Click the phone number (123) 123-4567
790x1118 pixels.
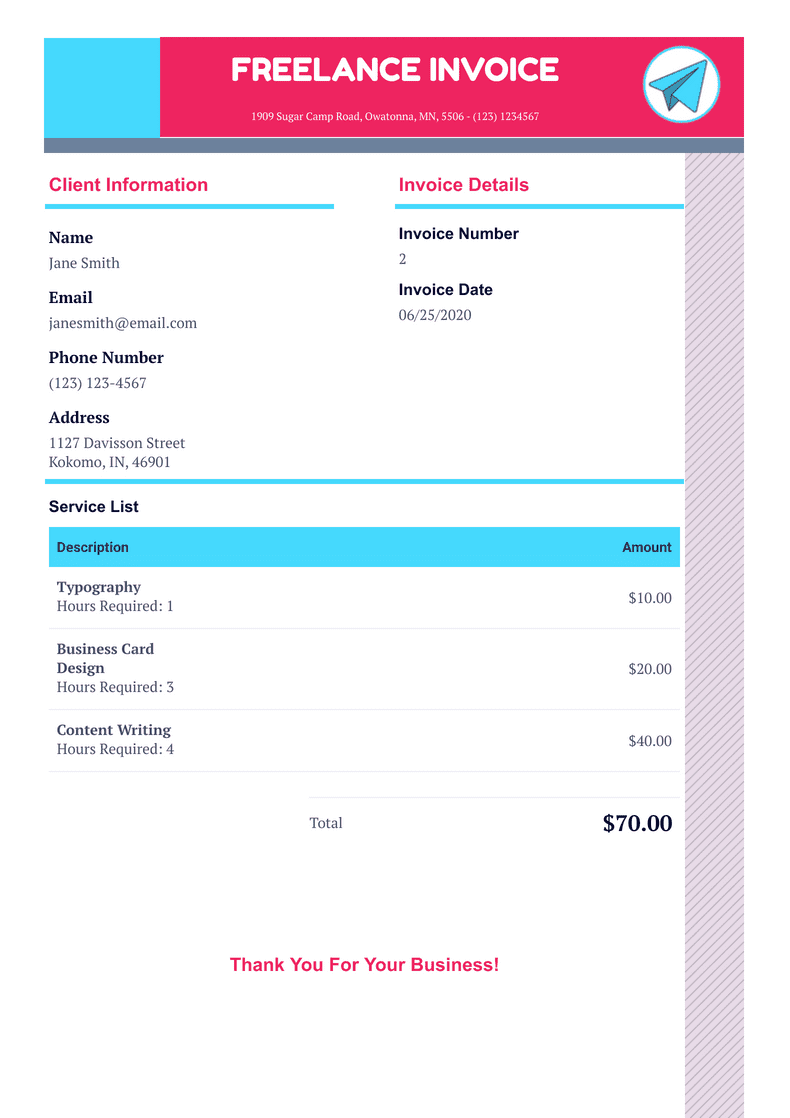point(97,383)
